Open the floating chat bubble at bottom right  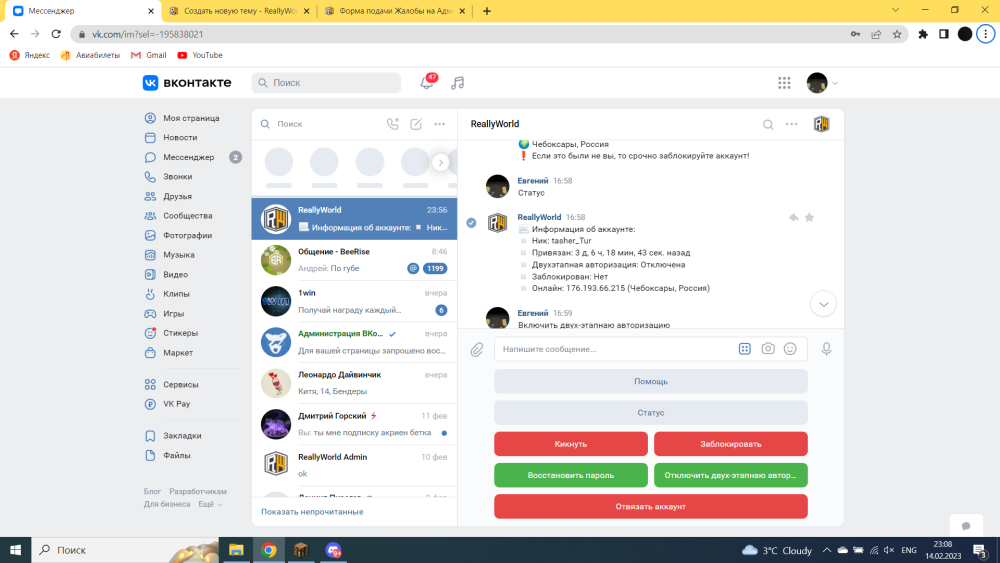click(x=966, y=526)
